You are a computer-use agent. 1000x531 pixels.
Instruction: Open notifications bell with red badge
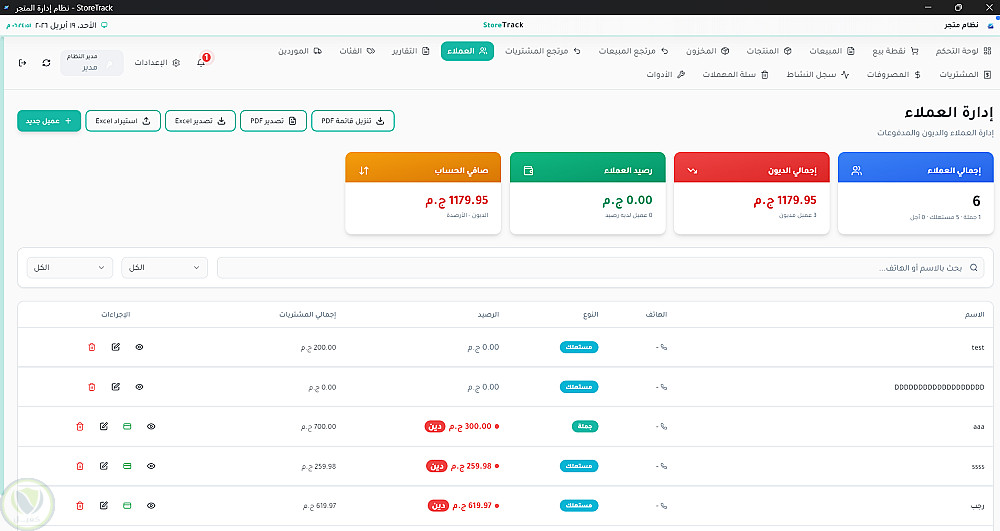[202, 62]
